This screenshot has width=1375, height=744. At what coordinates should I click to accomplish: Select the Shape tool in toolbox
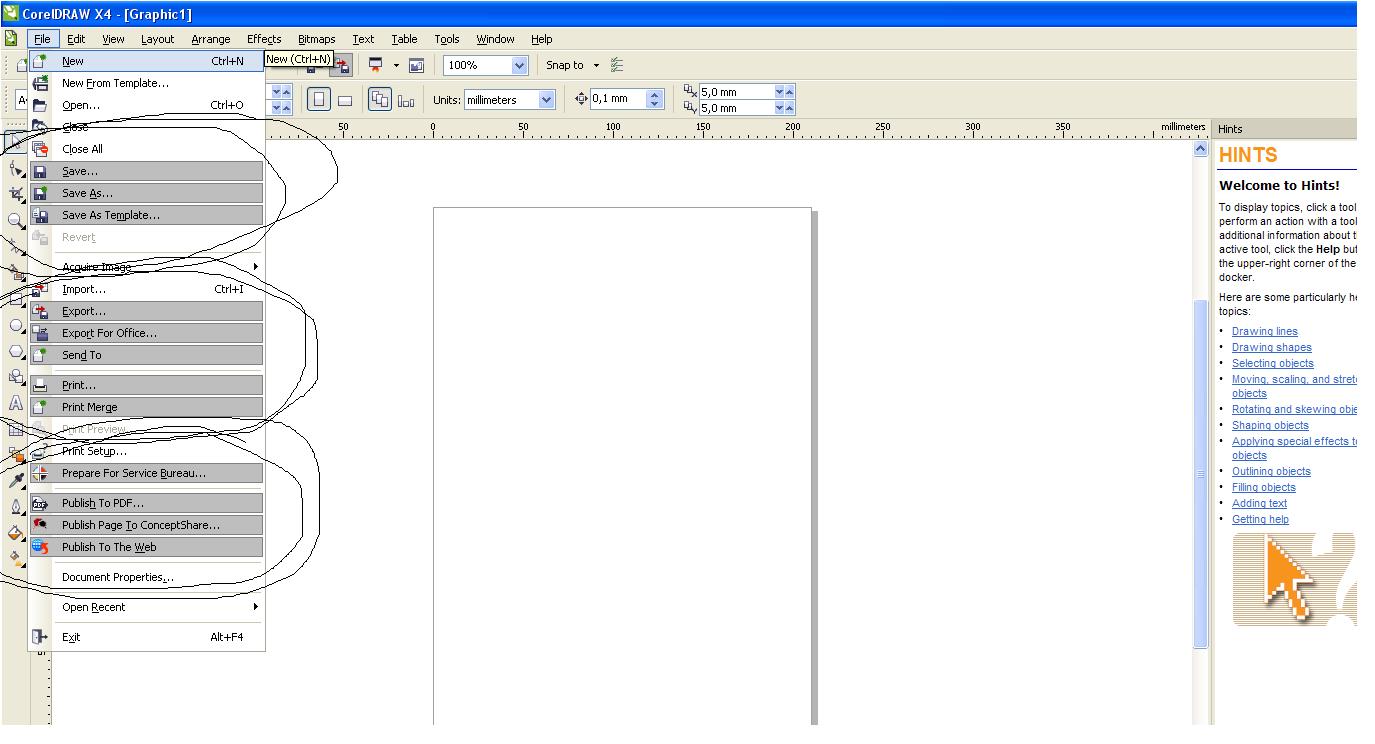point(16,169)
